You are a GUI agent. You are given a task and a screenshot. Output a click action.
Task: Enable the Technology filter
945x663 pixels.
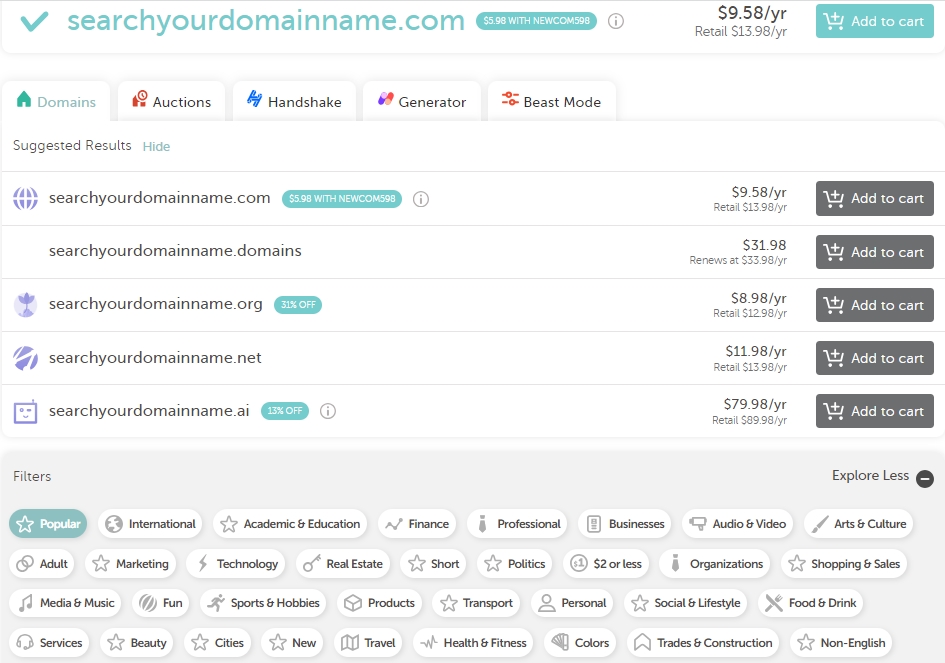click(238, 564)
